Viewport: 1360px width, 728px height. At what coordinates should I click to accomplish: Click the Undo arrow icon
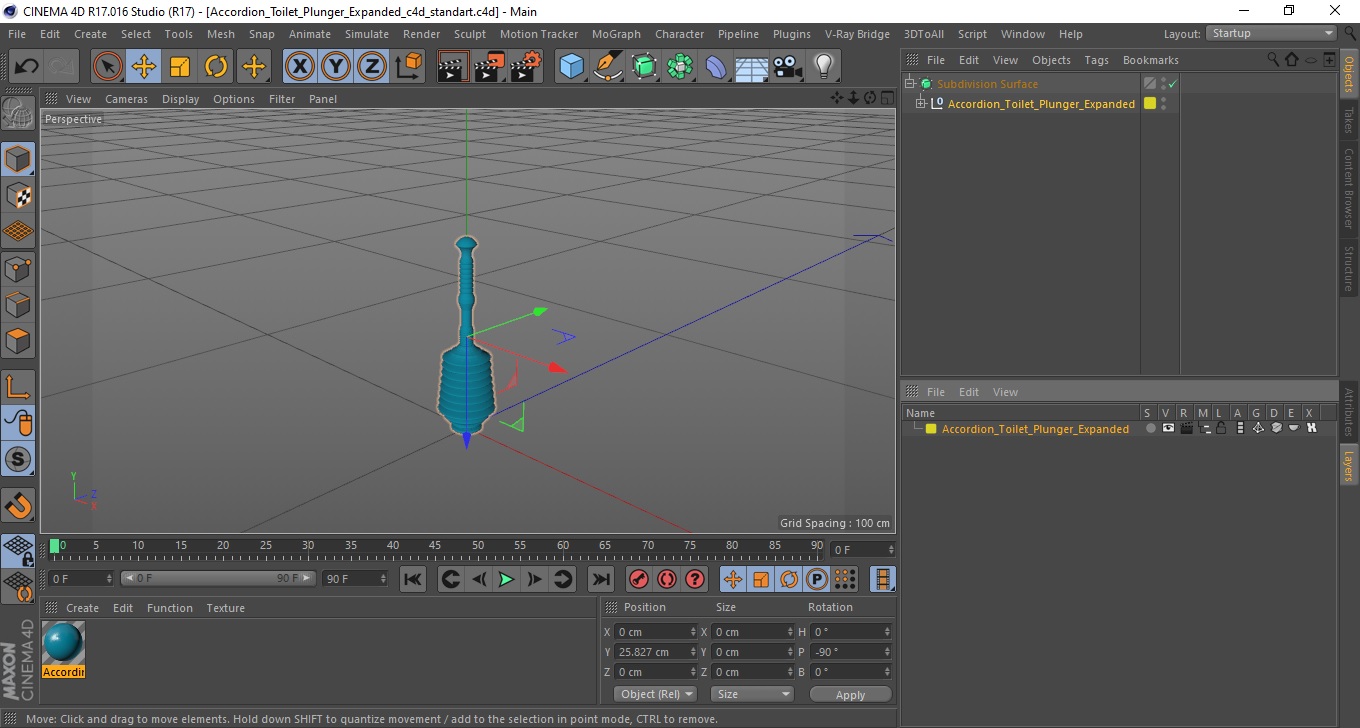26,67
